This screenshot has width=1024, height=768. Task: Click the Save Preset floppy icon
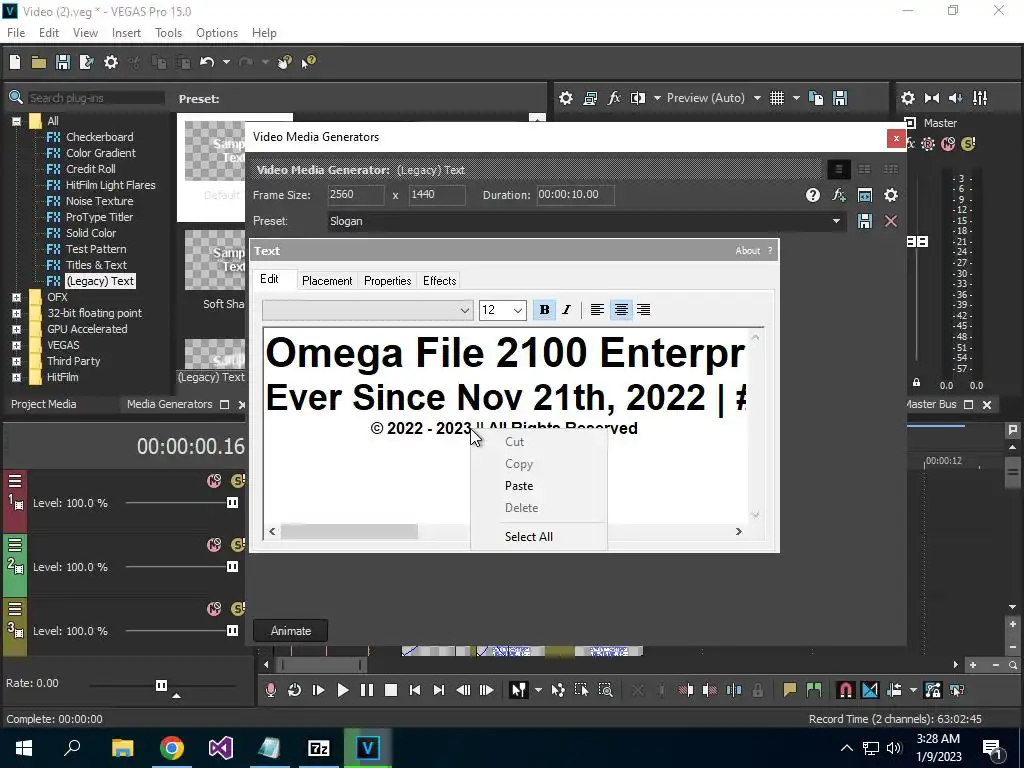pyautogui.click(x=865, y=221)
